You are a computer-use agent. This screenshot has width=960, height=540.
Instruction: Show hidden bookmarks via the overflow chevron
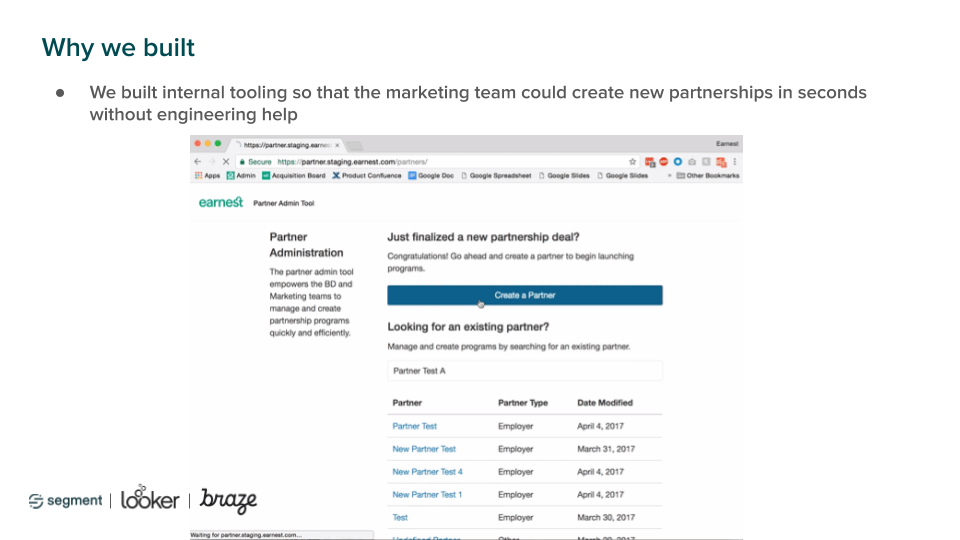pyautogui.click(x=669, y=176)
